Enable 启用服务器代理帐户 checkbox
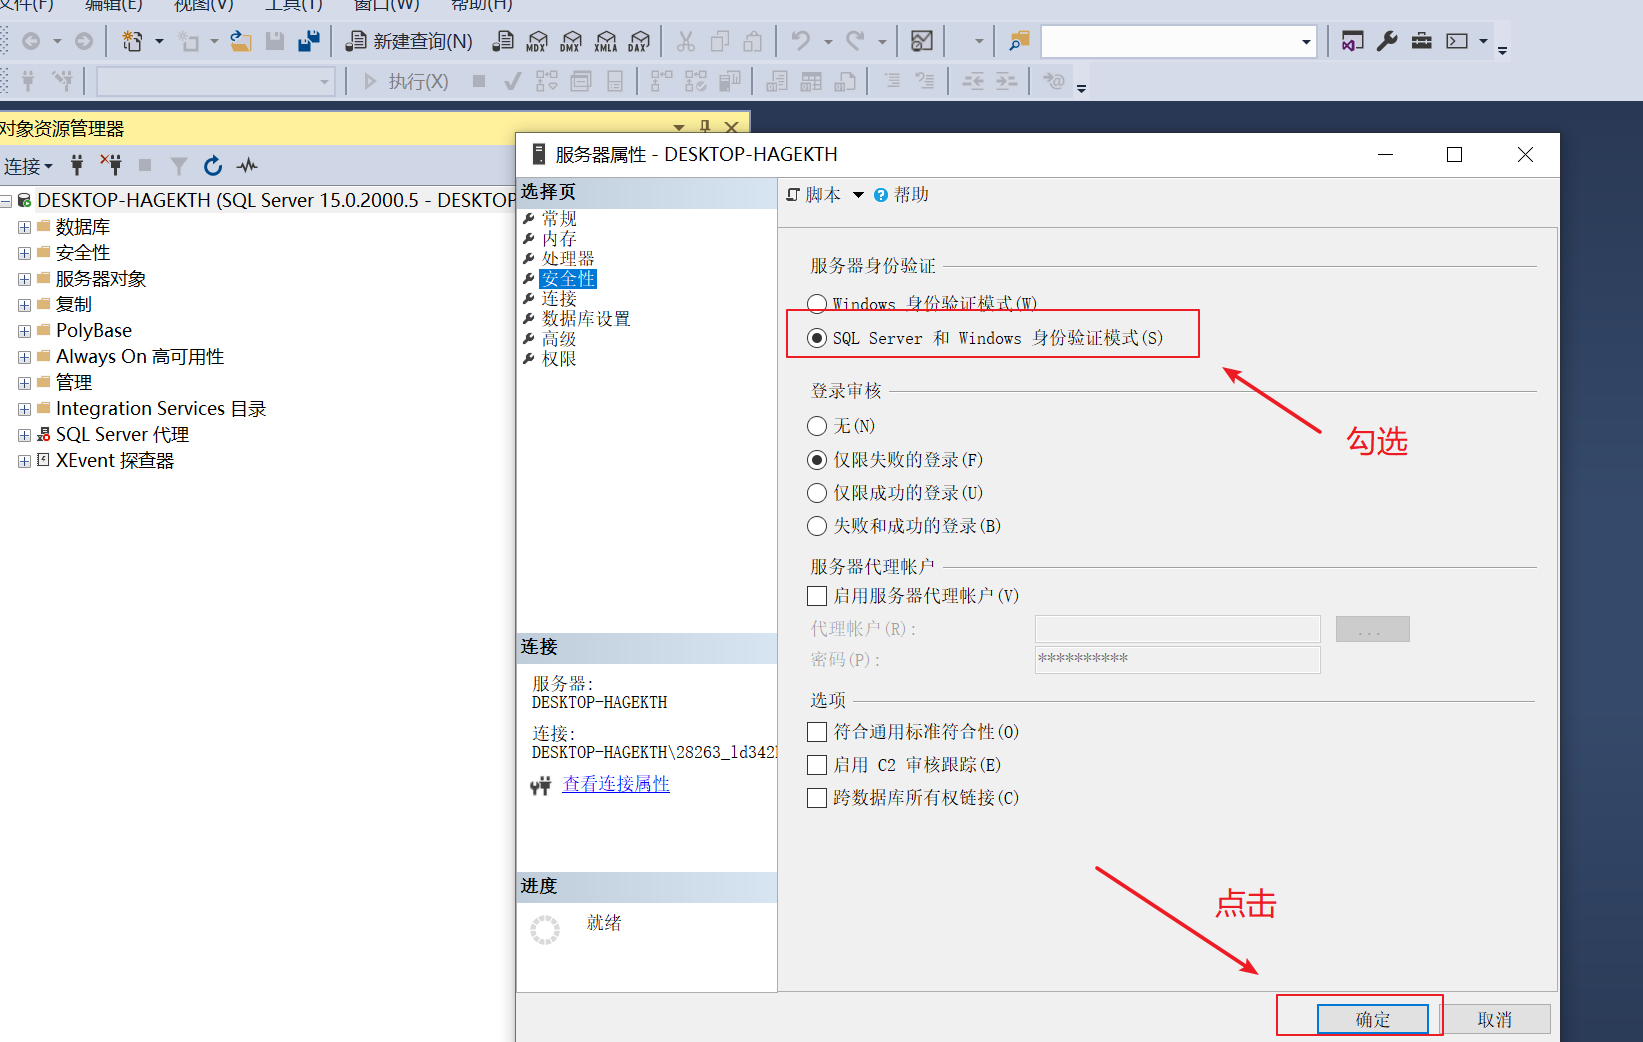1643x1042 pixels. pyautogui.click(x=816, y=595)
